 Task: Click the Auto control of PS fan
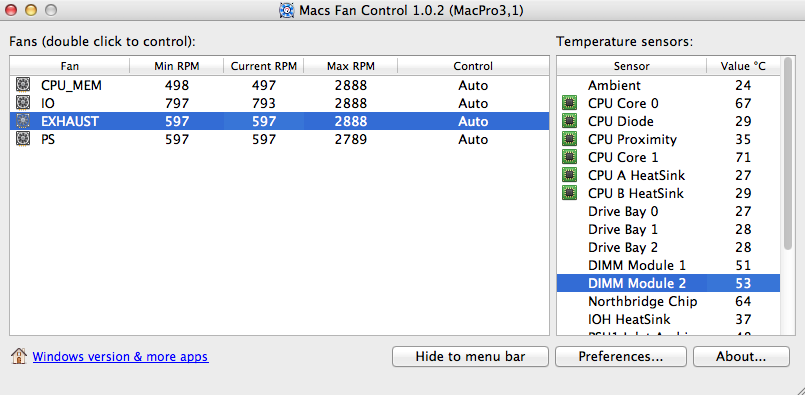pos(473,139)
